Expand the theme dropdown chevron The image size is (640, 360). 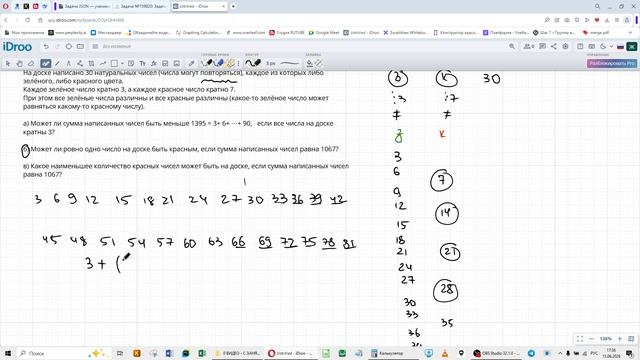[611, 47]
